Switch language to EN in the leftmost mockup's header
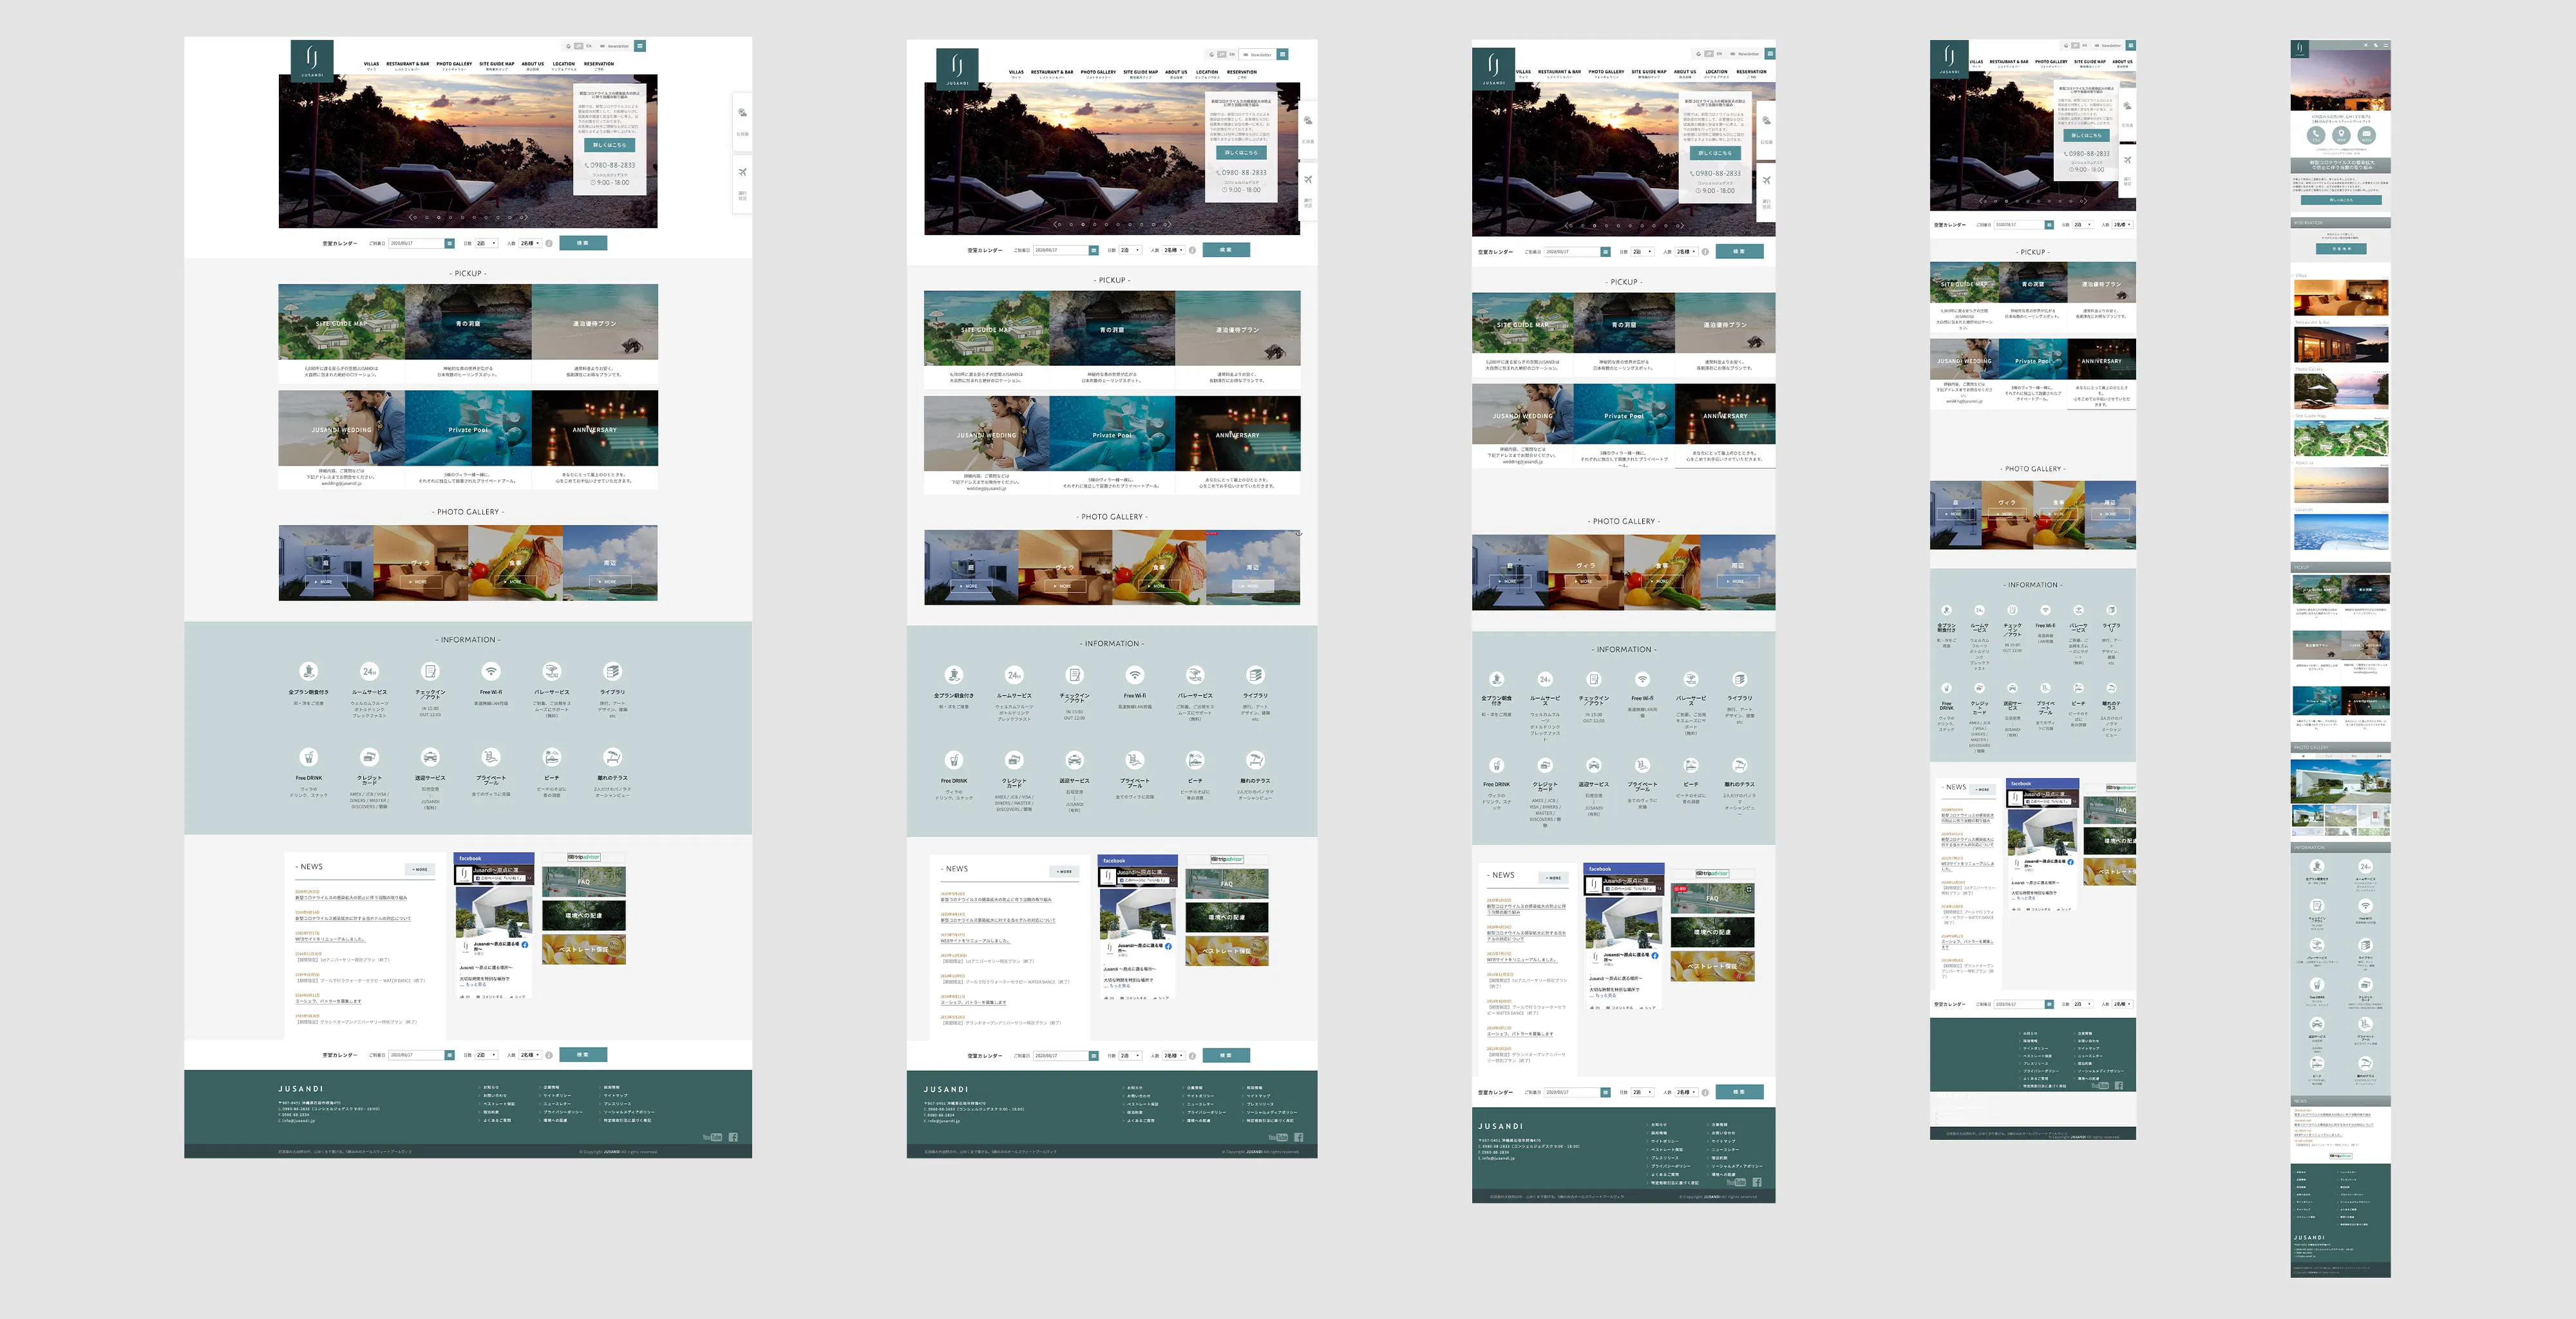This screenshot has height=1319, width=2576. click(x=589, y=46)
